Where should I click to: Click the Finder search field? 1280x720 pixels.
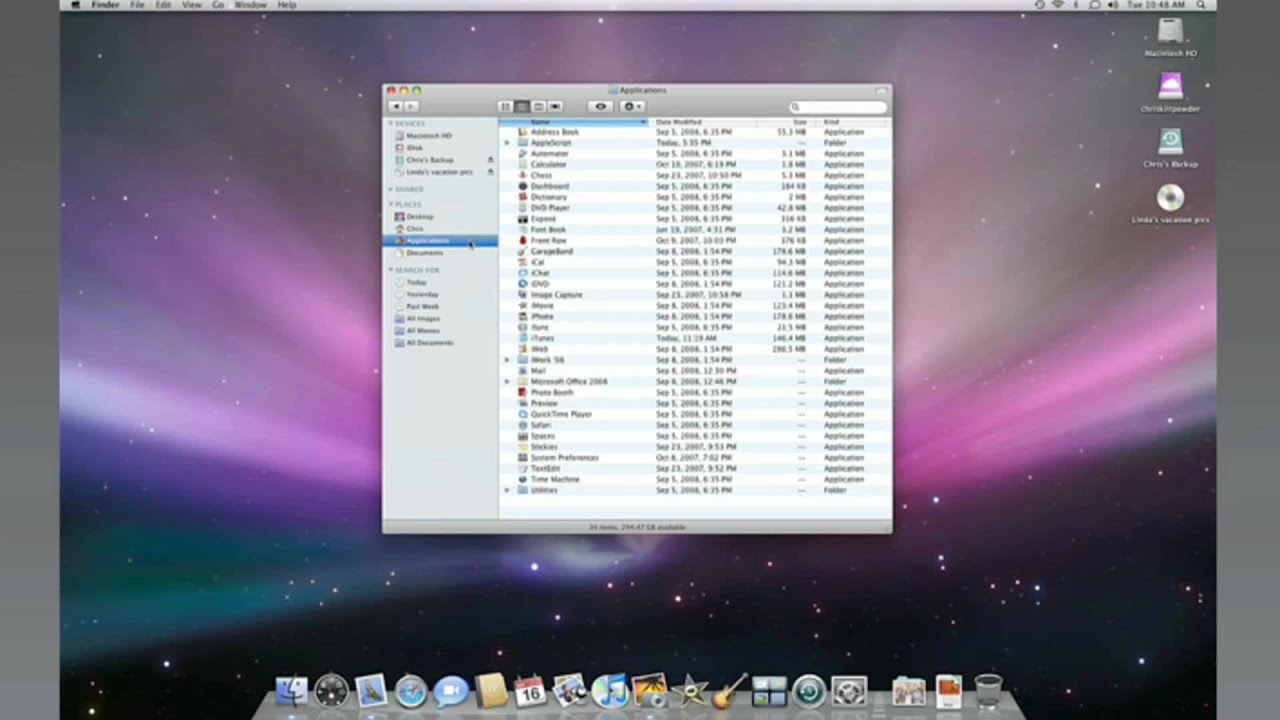point(838,107)
